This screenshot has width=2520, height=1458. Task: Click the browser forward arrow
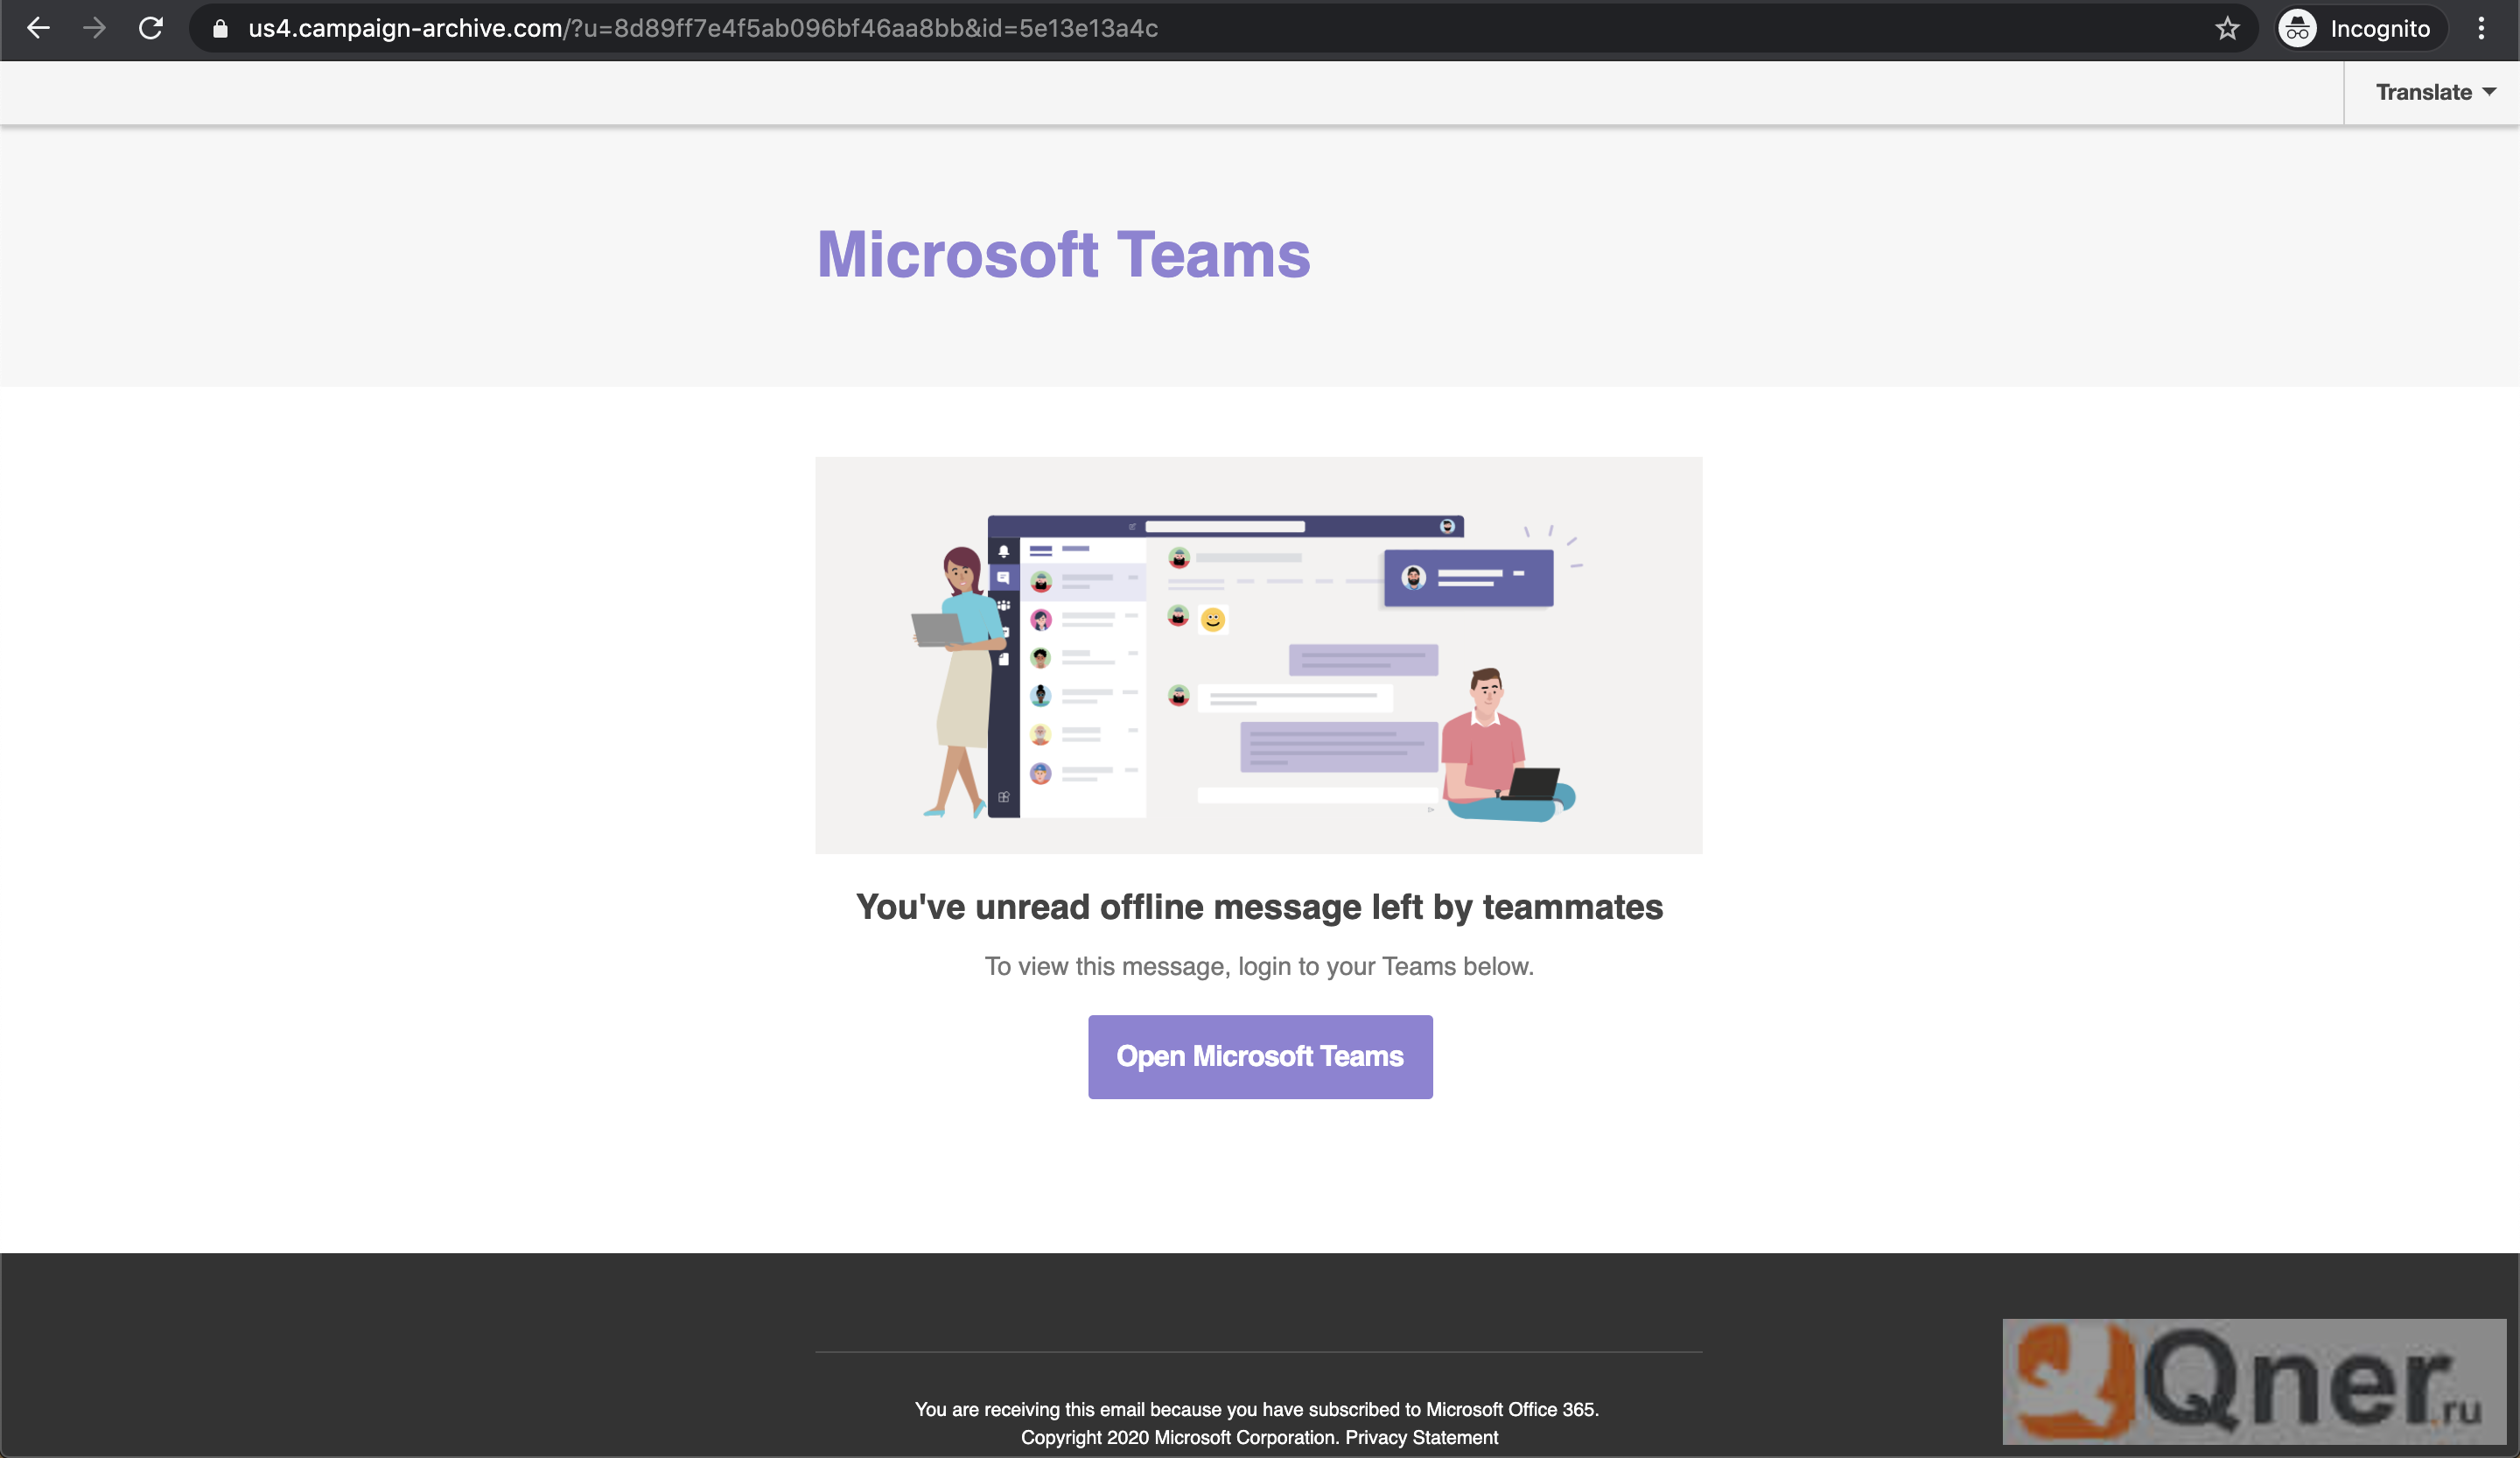(94, 28)
